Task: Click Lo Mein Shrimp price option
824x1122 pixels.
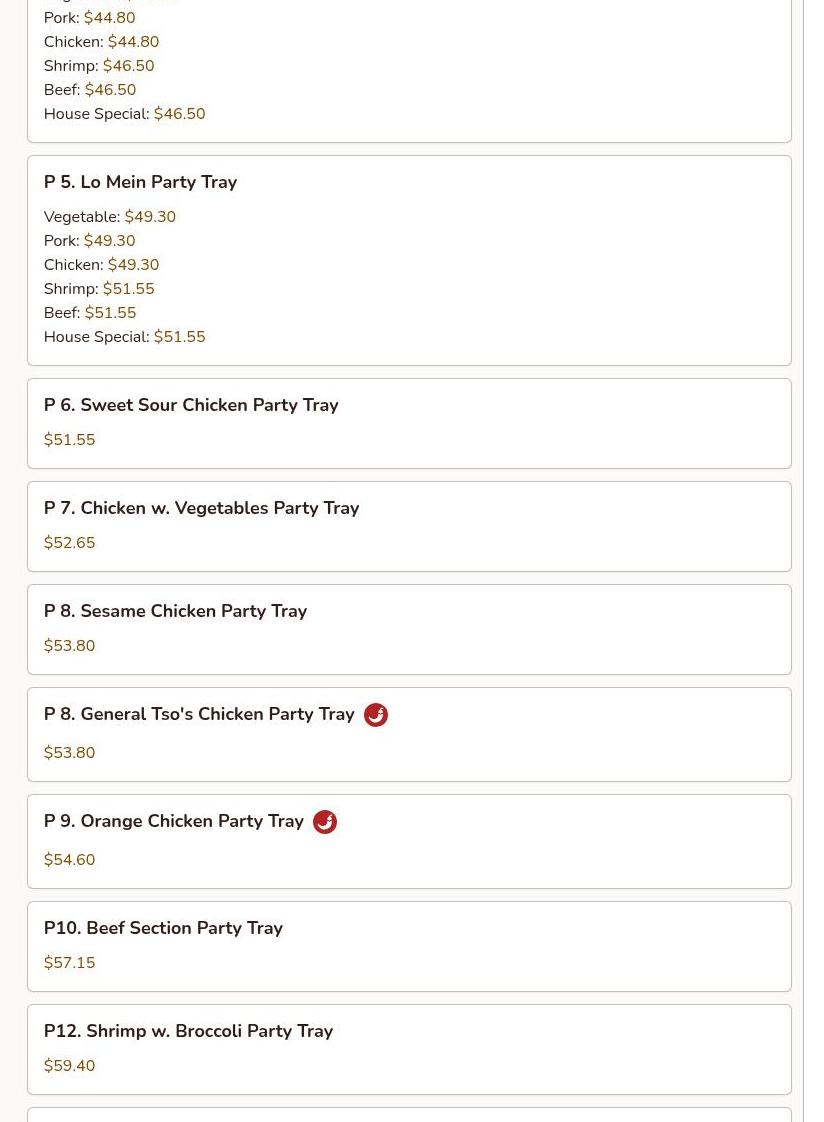Action: [128, 289]
